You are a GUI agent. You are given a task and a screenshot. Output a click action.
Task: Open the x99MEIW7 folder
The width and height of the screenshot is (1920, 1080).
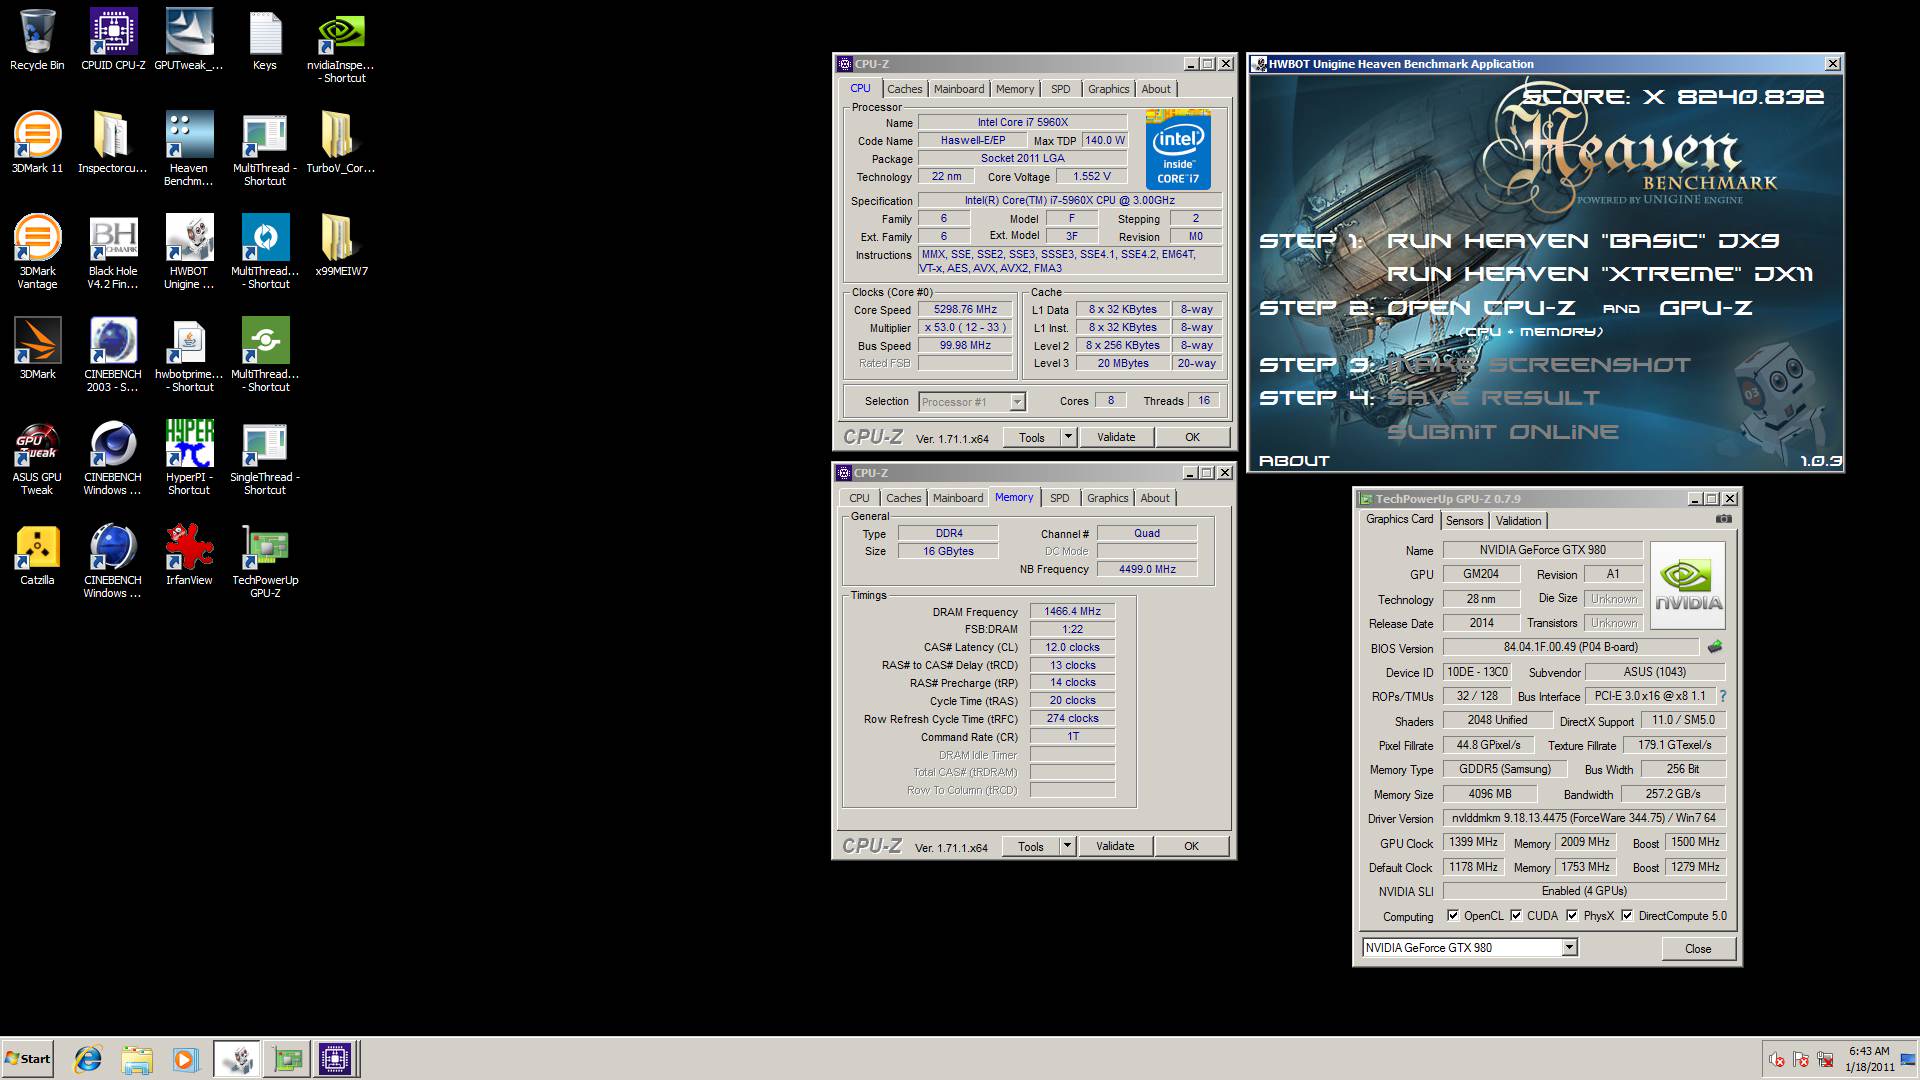pyautogui.click(x=341, y=246)
